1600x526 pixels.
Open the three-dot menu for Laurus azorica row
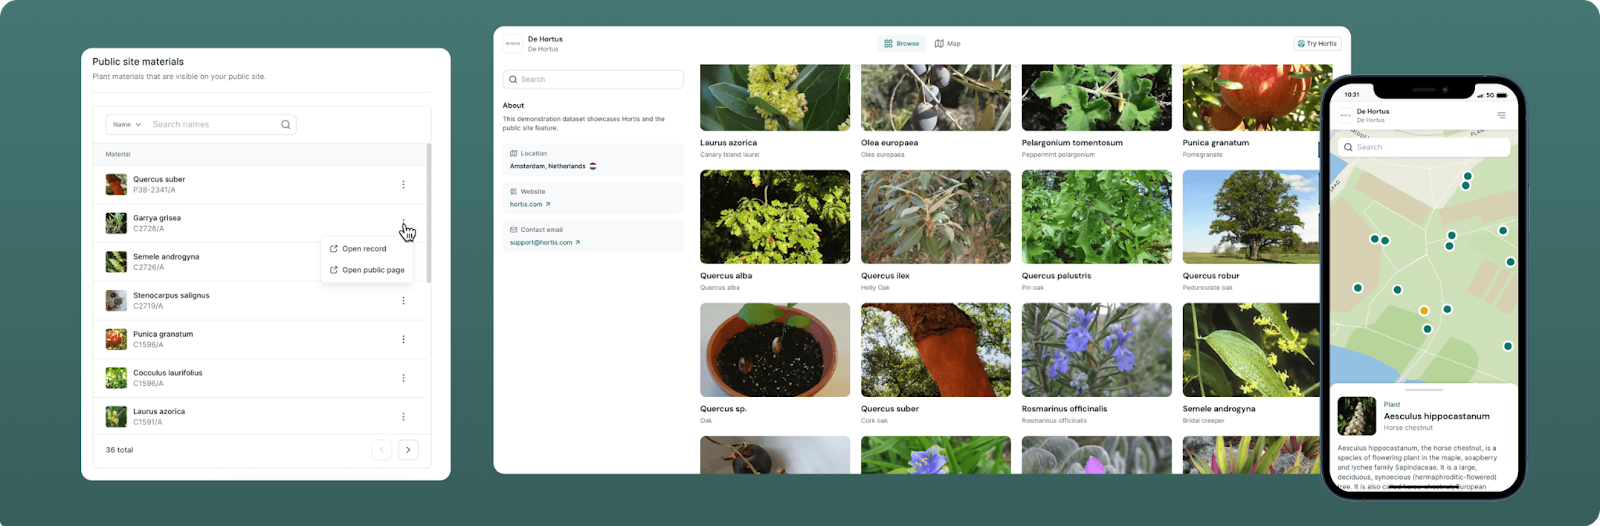coord(404,417)
